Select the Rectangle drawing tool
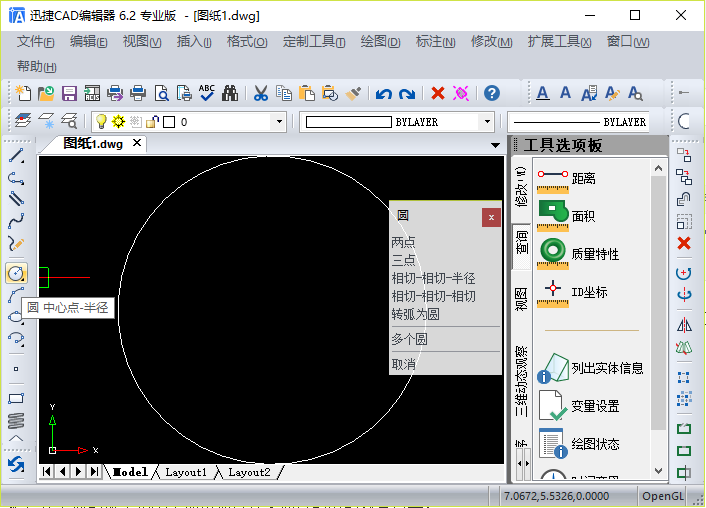This screenshot has width=706, height=508. coord(16,399)
